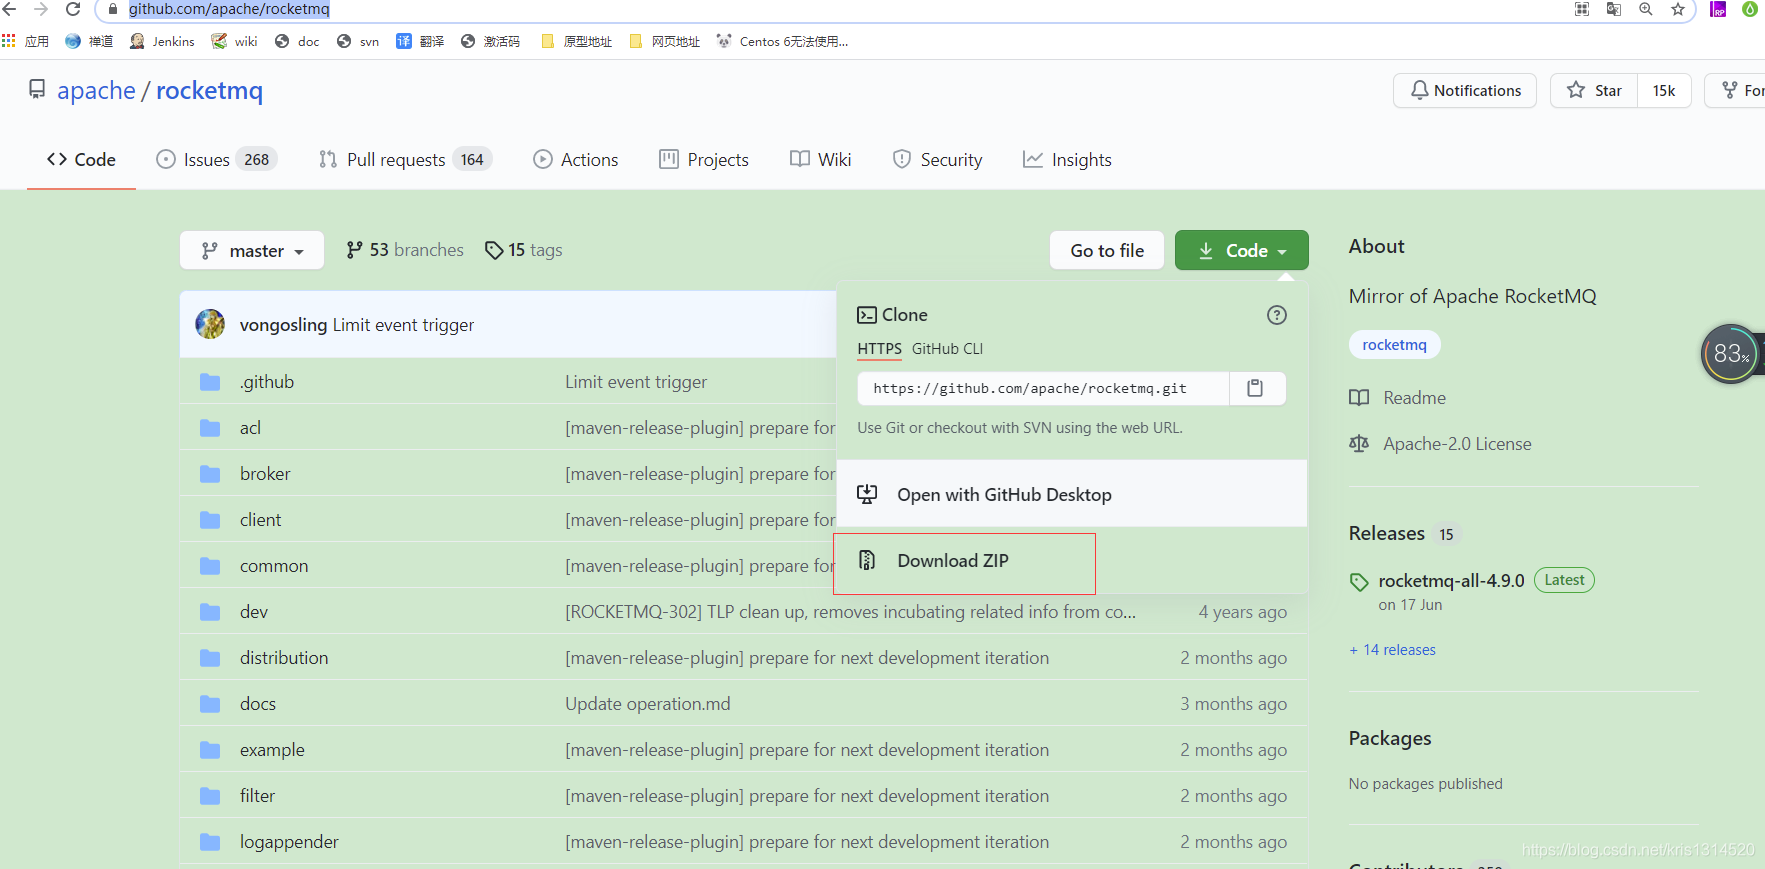The height and width of the screenshot is (869, 1765).
Task: Click the Go to file button
Action: 1107,250
